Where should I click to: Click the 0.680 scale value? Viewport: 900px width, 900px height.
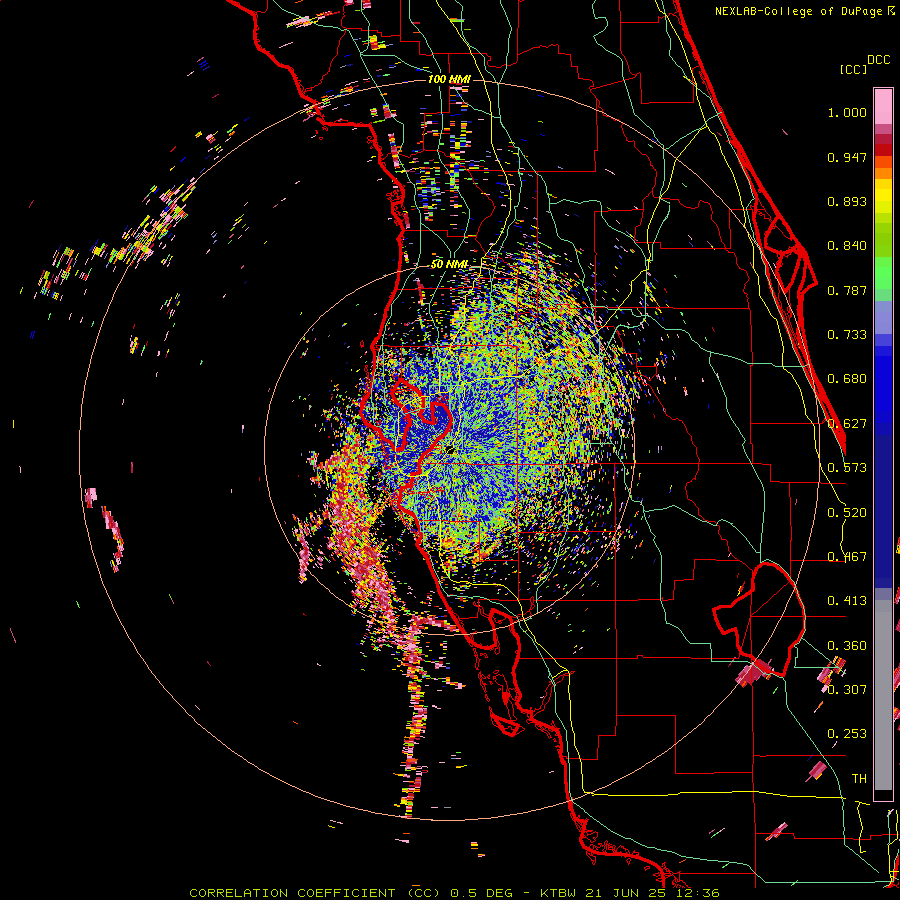(847, 379)
